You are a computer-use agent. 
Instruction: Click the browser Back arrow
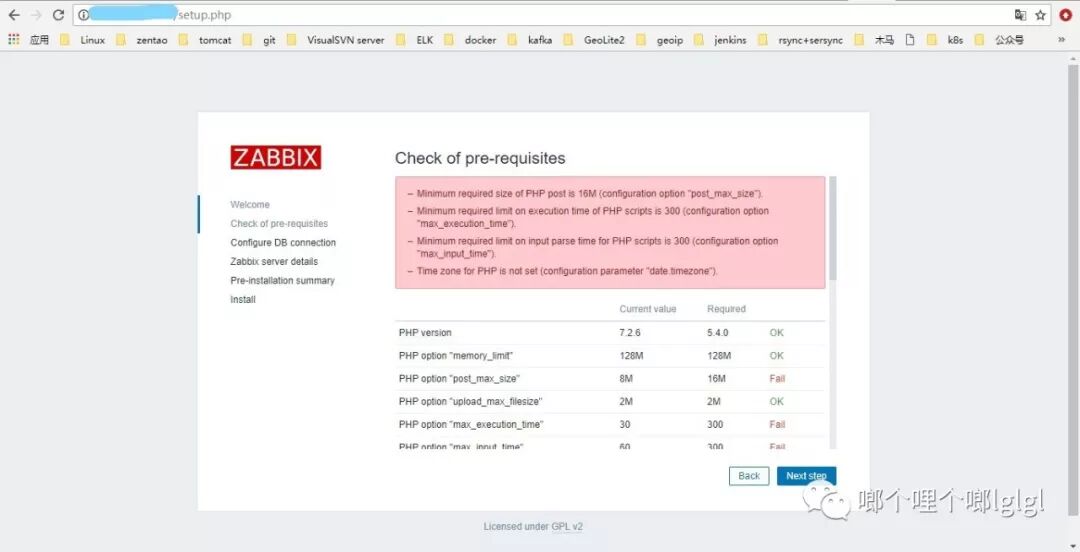pos(14,14)
